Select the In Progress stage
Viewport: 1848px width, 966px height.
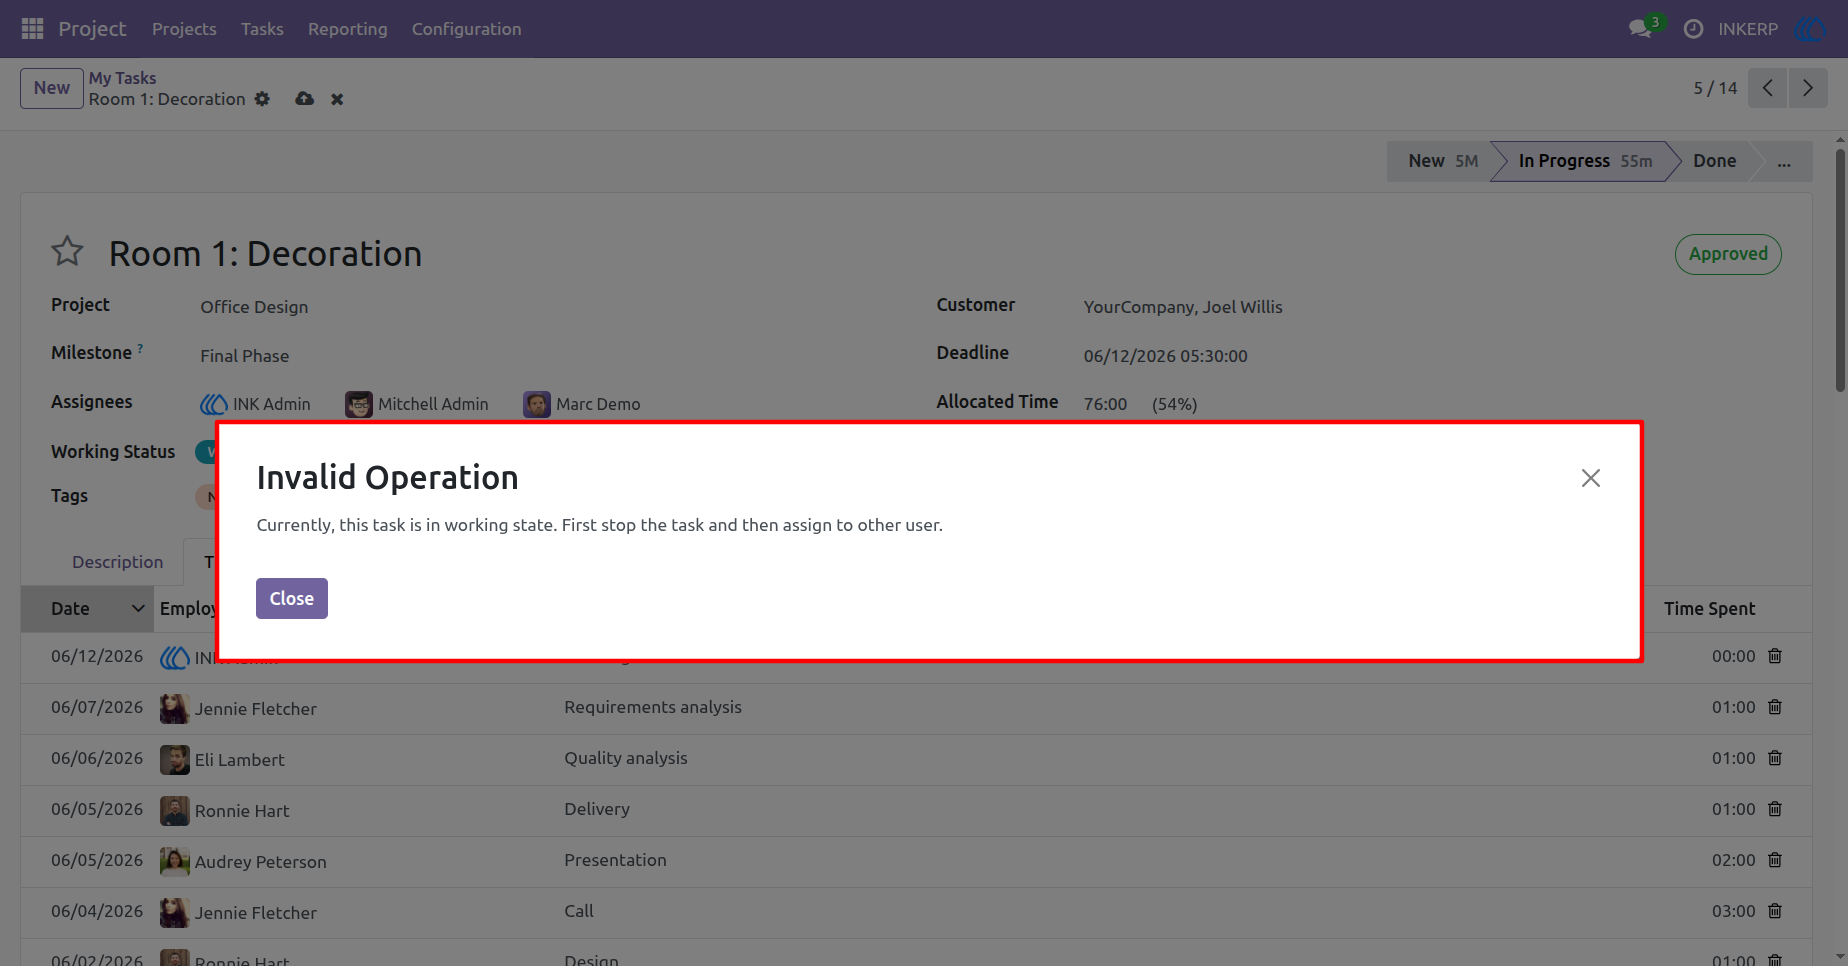[1584, 161]
